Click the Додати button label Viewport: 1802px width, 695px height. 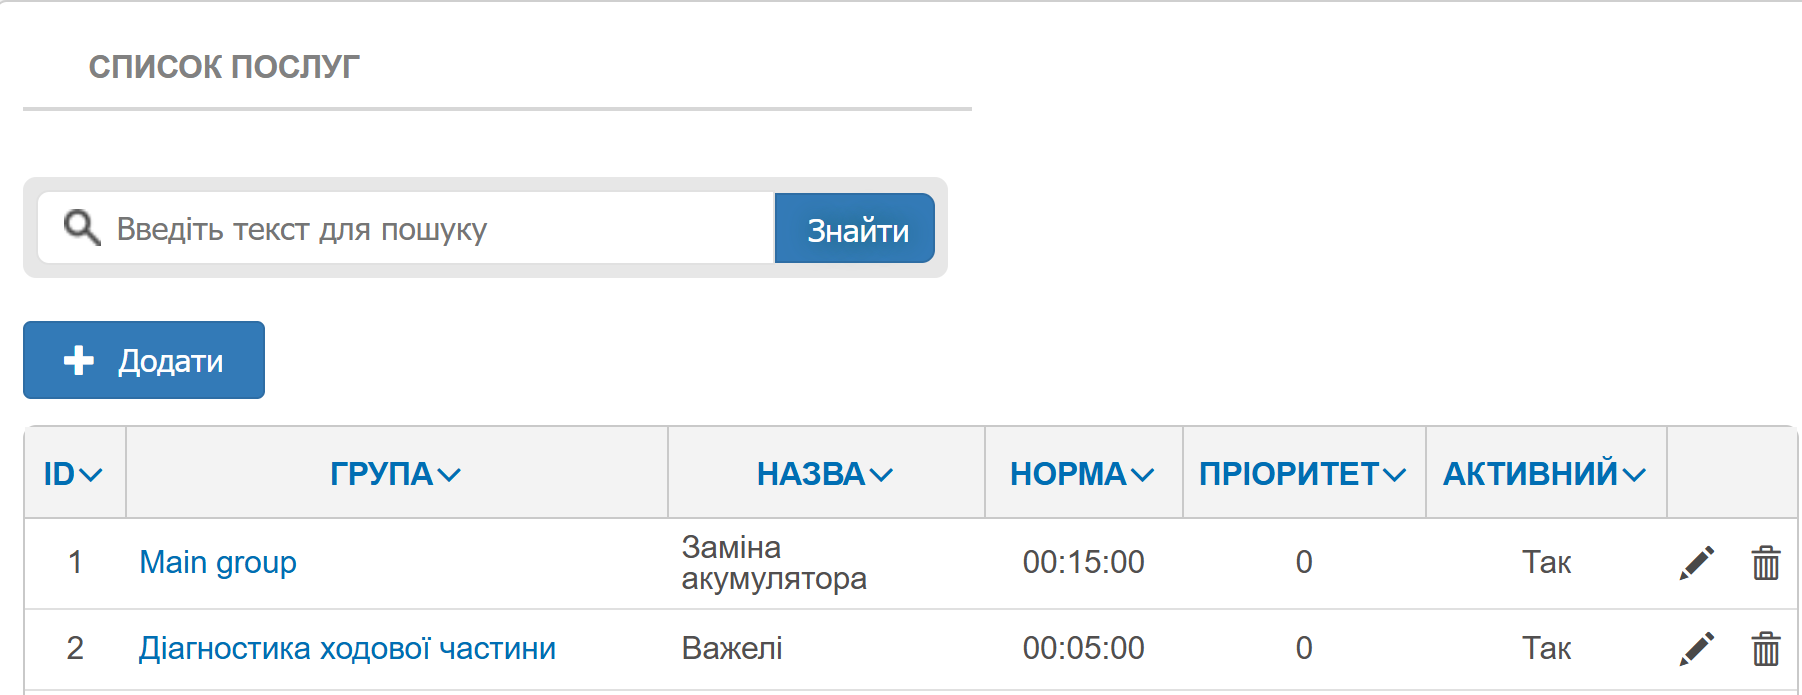(x=170, y=361)
